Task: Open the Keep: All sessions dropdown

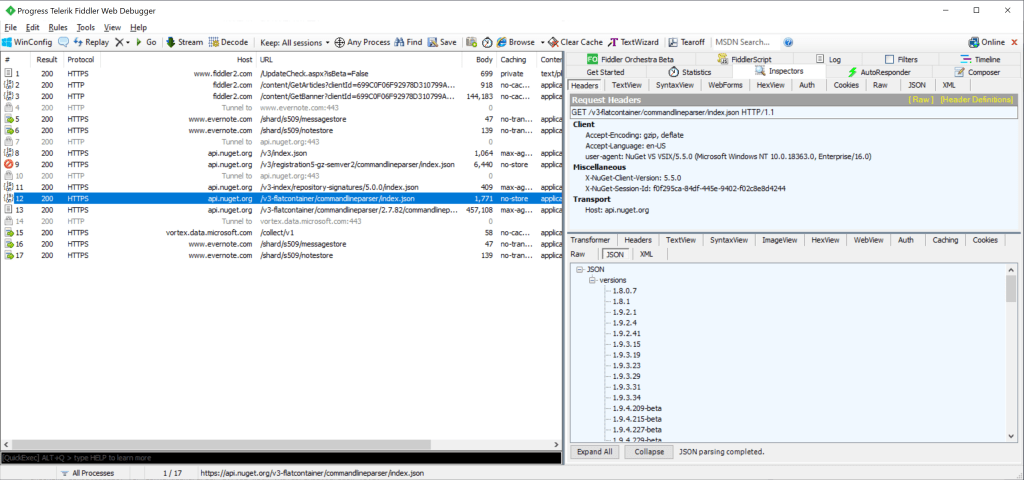Action: click(x=293, y=42)
